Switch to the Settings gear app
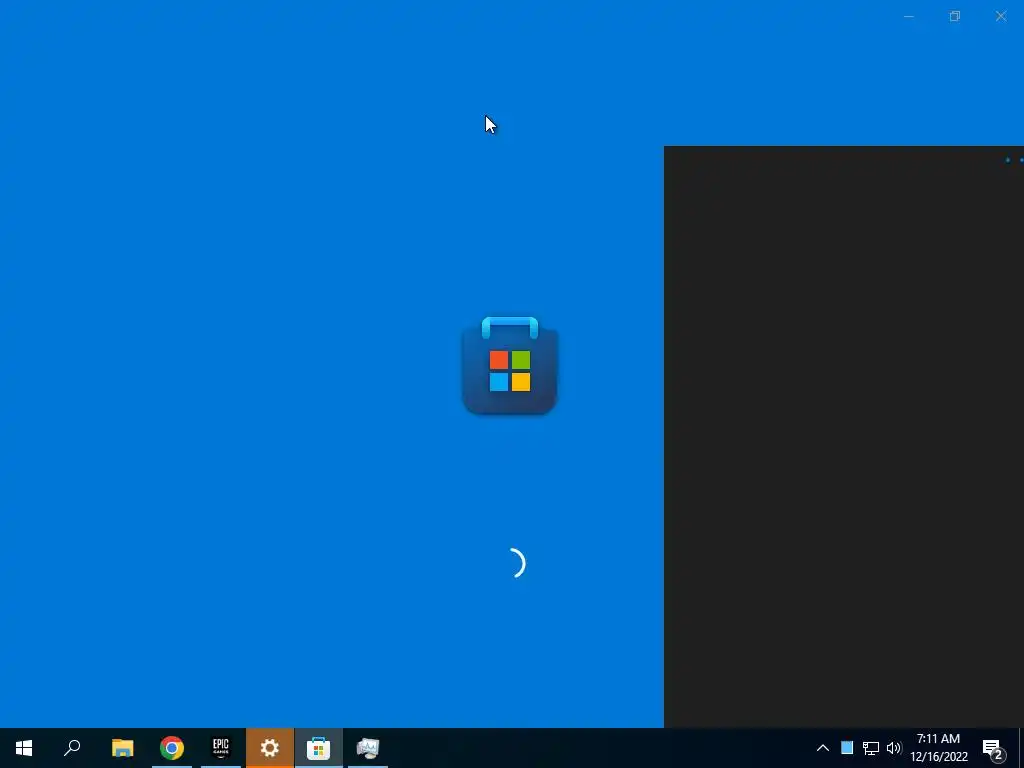The height and width of the screenshot is (768, 1024). point(270,748)
